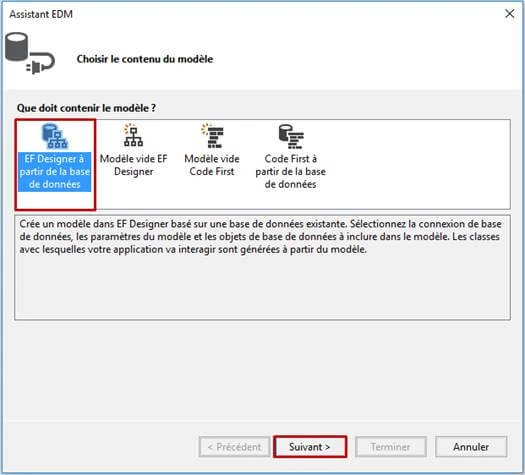This screenshot has width=525, height=475.
Task: Select Code First from database icon
Action: [291, 137]
